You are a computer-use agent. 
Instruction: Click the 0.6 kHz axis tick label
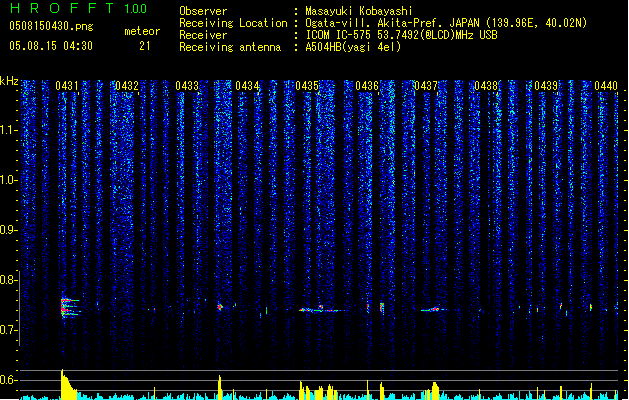(x=9, y=380)
